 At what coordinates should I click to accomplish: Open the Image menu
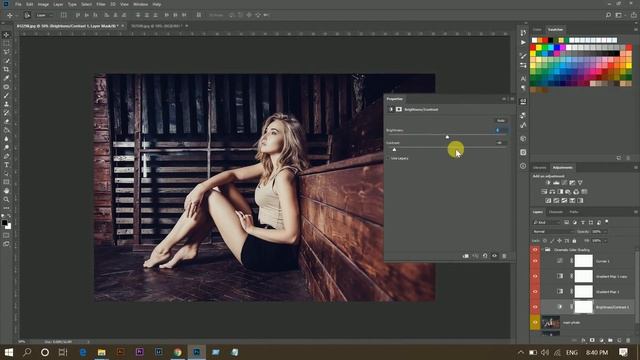point(43,4)
